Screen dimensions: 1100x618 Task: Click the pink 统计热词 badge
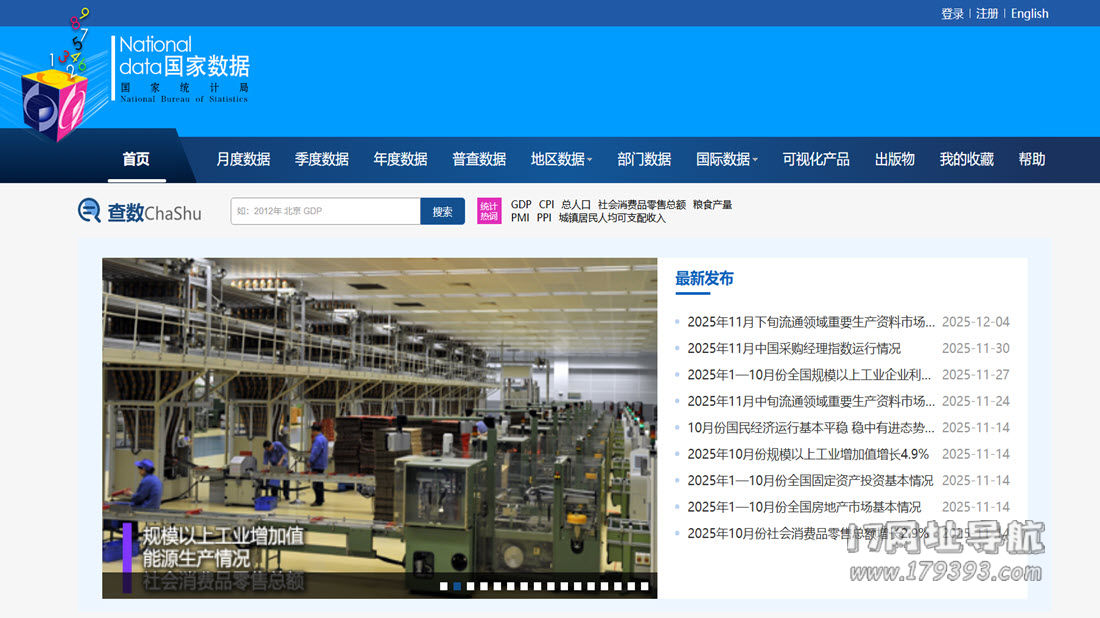click(489, 211)
